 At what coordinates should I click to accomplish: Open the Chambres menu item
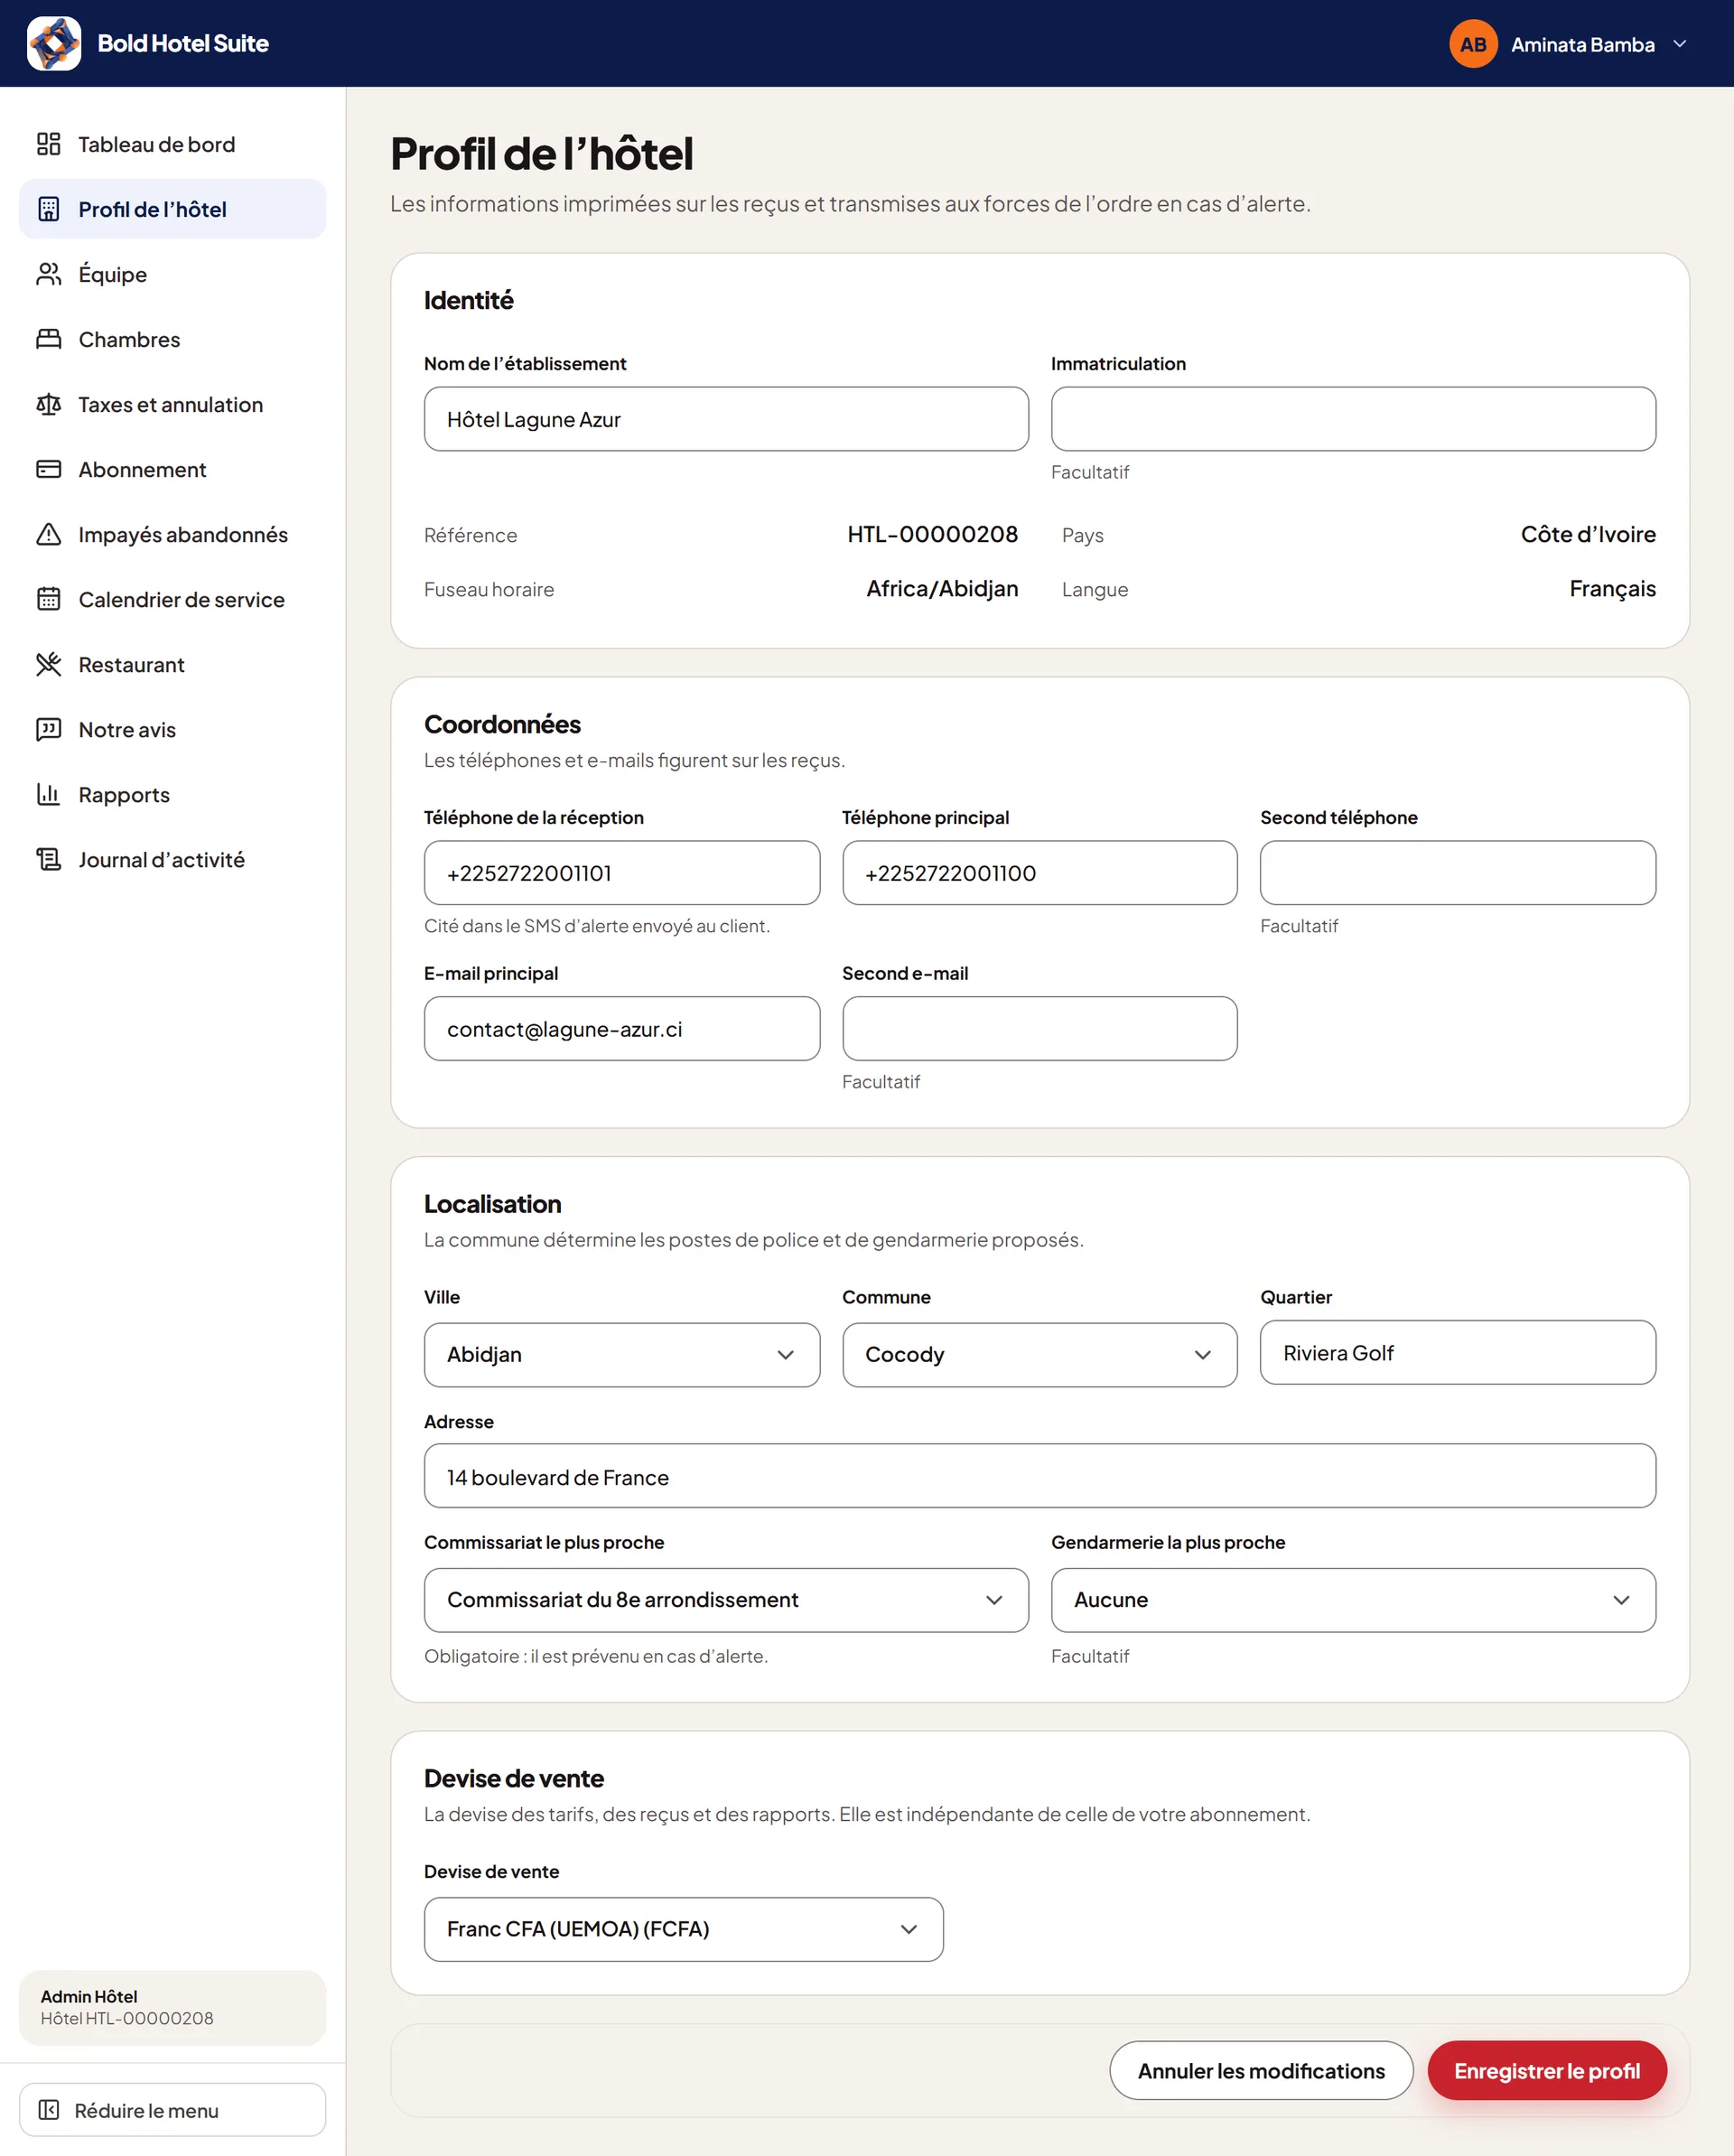click(x=173, y=339)
